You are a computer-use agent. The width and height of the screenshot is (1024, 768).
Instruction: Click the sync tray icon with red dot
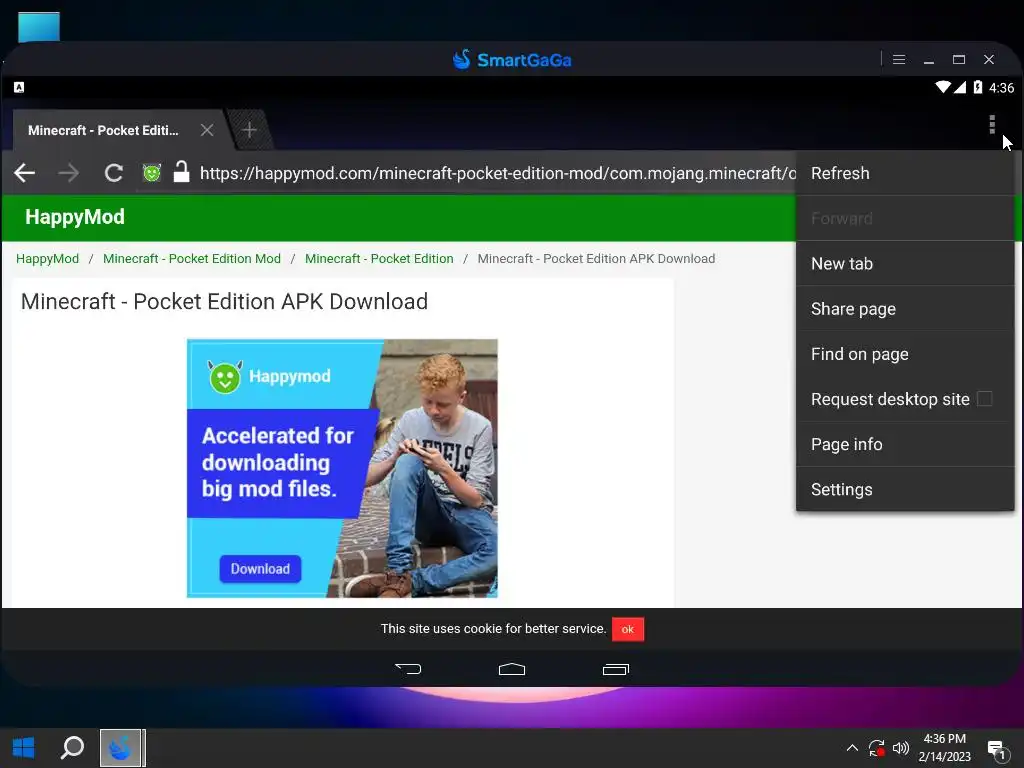pos(876,748)
